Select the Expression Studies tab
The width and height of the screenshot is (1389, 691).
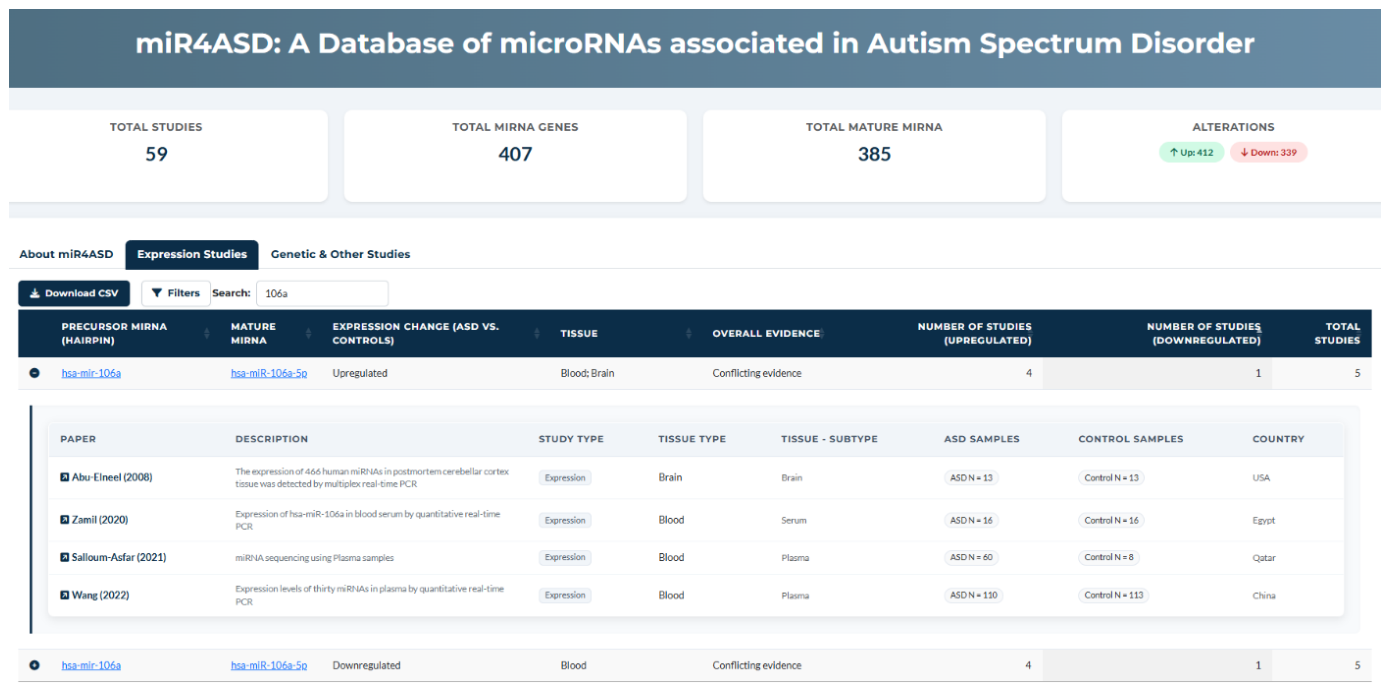click(192, 254)
